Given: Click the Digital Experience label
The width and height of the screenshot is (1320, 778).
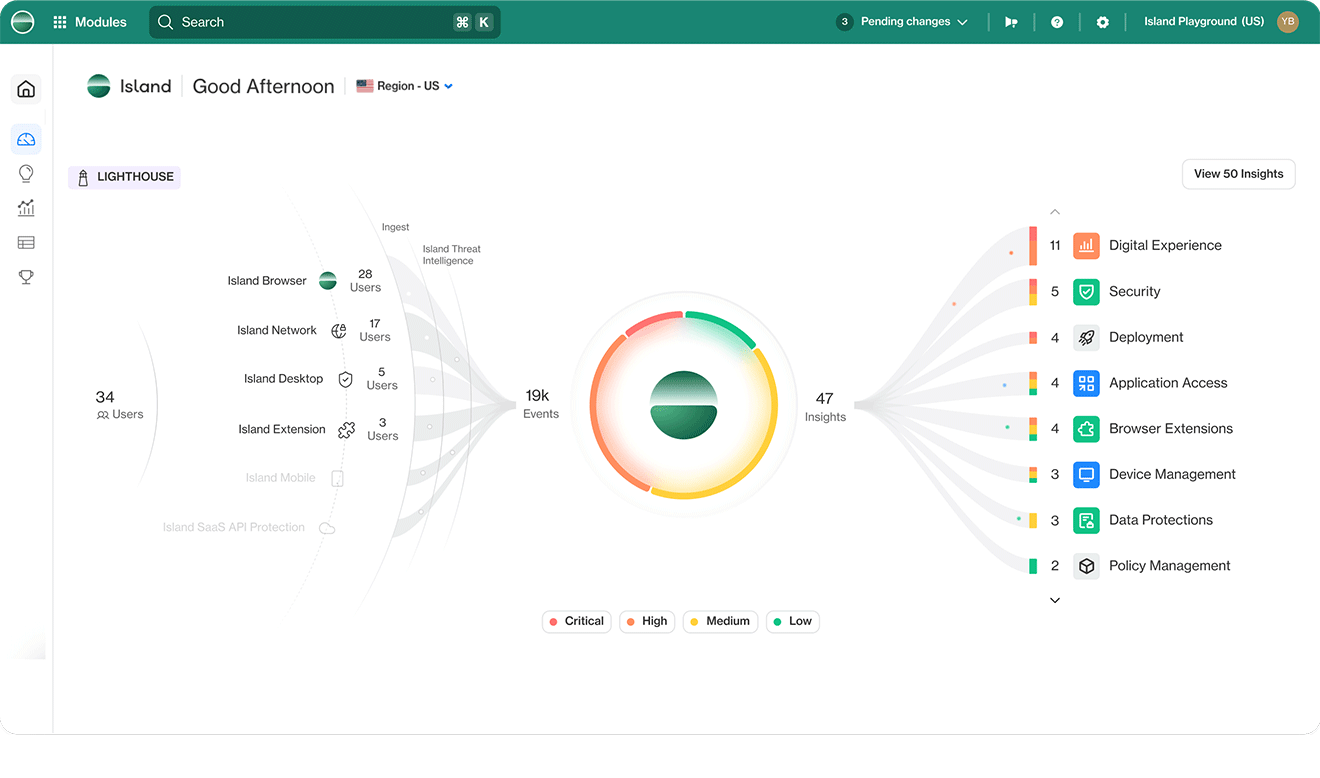Looking at the screenshot, I should (1165, 246).
